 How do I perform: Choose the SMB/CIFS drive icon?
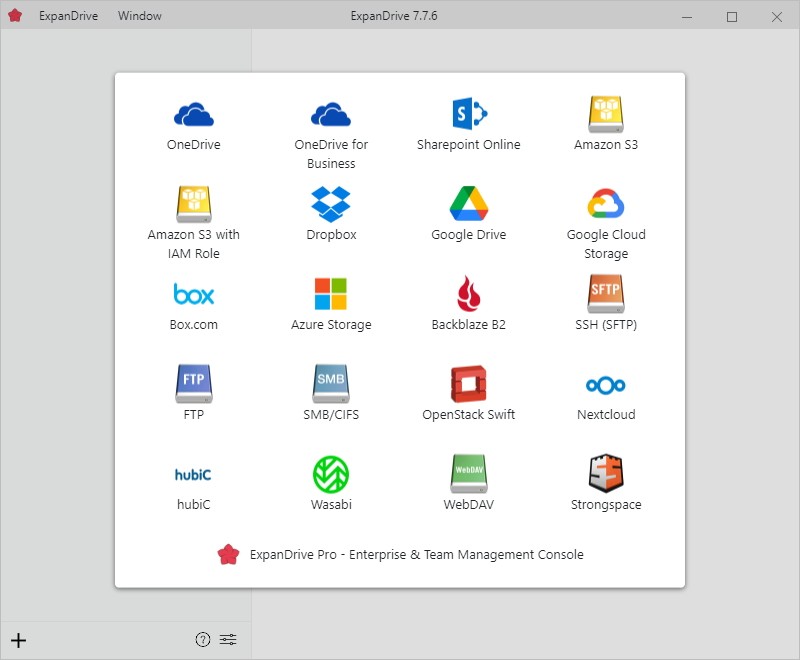[x=331, y=384]
